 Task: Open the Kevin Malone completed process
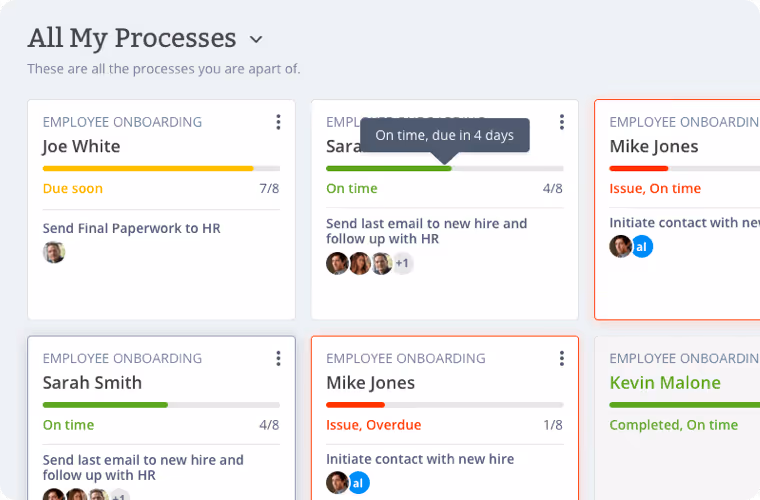pyautogui.click(x=665, y=383)
